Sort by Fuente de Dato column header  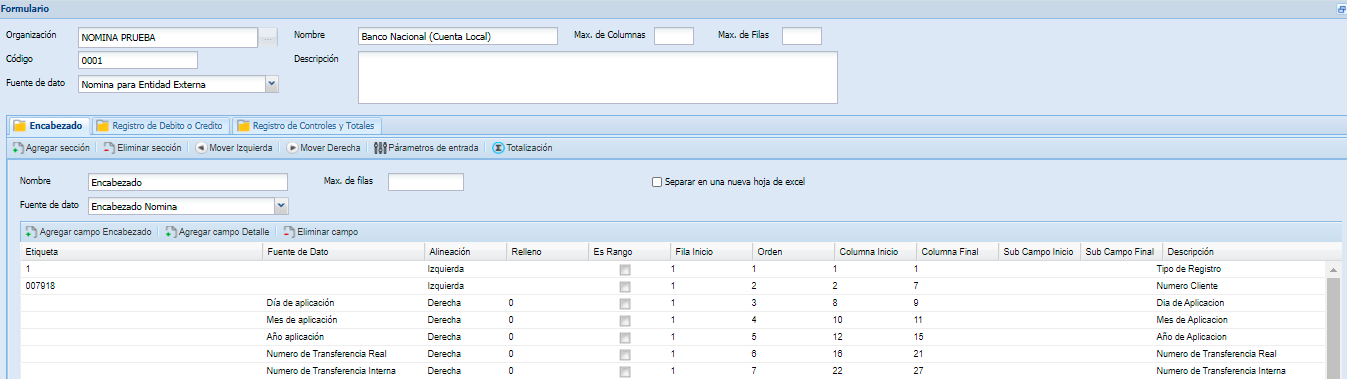[344, 252]
